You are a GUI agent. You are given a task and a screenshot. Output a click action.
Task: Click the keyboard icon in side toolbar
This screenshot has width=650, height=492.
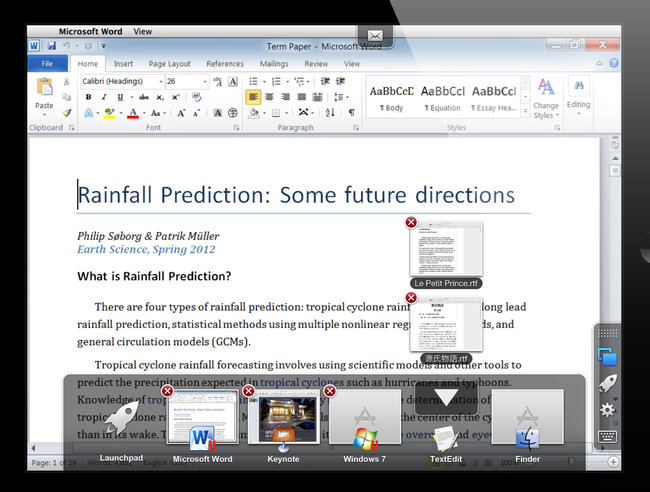coord(608,436)
